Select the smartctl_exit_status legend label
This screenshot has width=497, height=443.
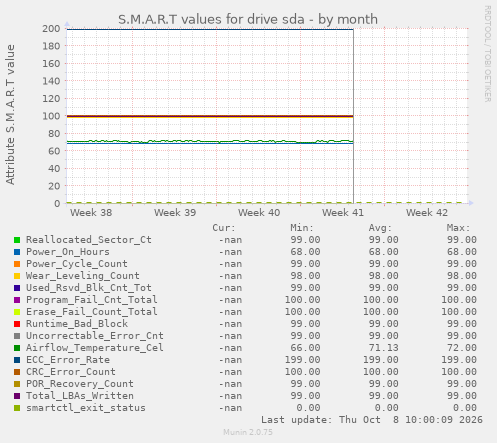(86, 408)
